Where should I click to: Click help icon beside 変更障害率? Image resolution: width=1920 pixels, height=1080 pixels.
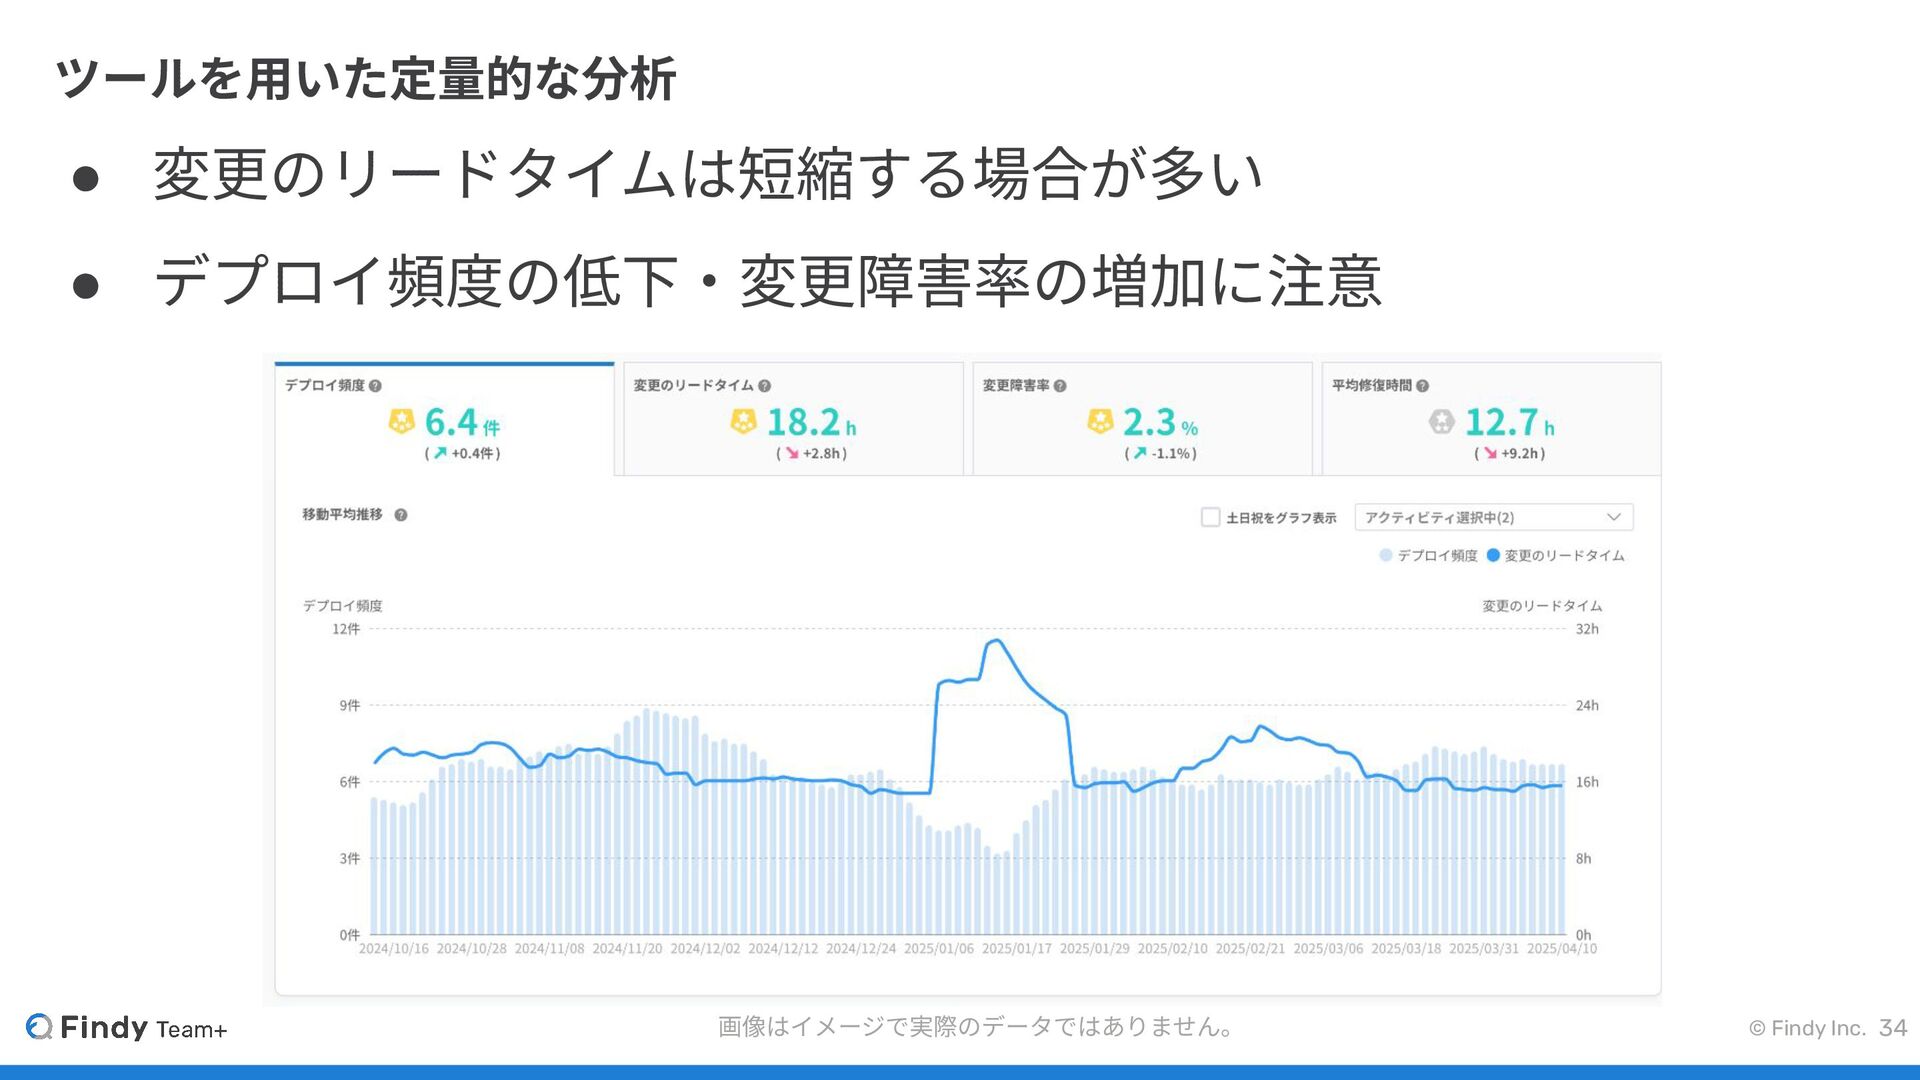(1060, 386)
